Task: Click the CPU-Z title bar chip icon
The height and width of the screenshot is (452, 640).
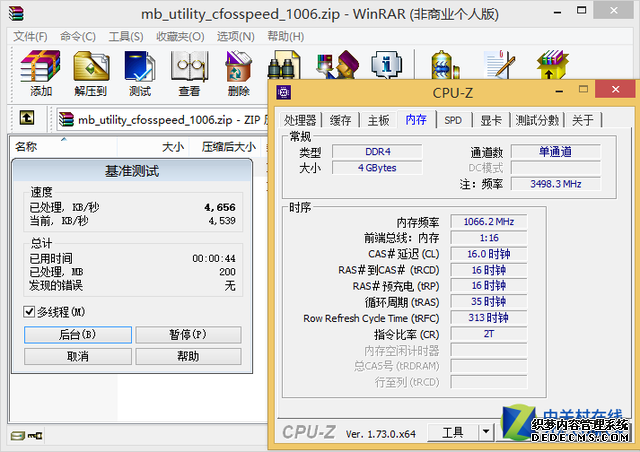Action: tap(284, 92)
